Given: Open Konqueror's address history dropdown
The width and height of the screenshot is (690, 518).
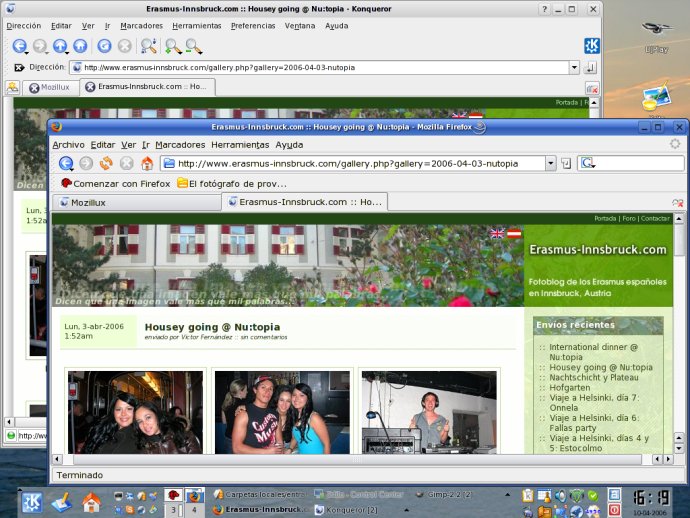Looking at the screenshot, I should [x=574, y=67].
